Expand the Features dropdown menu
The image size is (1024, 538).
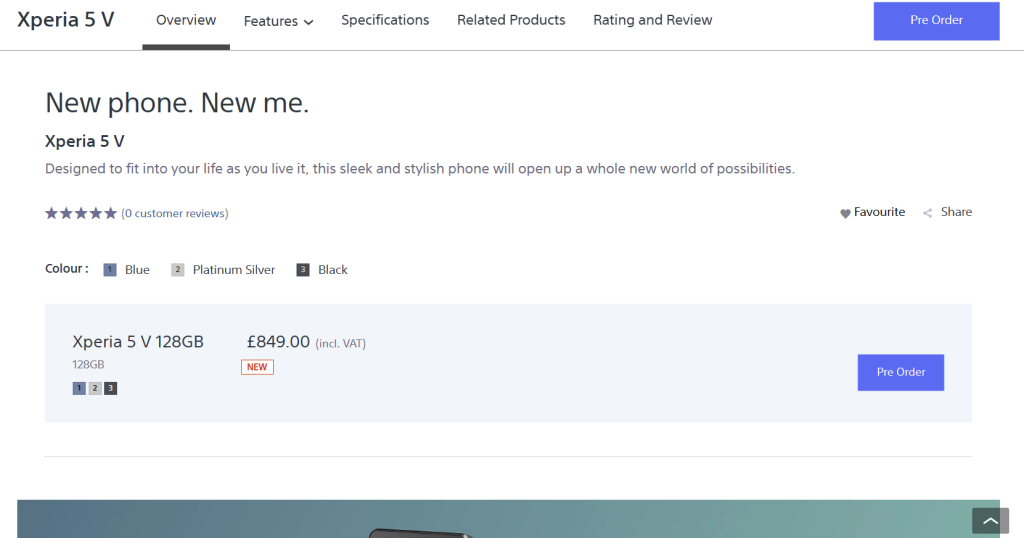tap(278, 21)
